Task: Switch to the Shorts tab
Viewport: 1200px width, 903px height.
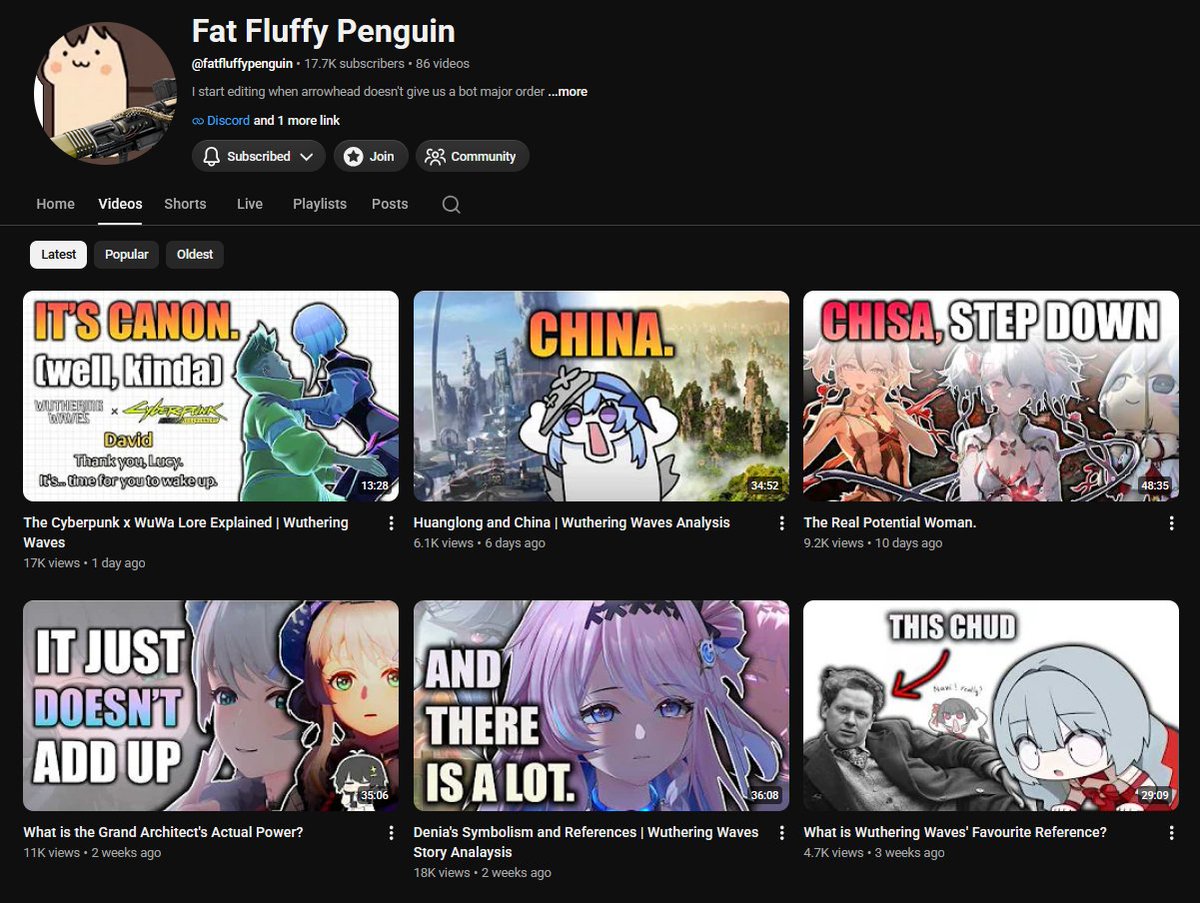Action: point(185,204)
